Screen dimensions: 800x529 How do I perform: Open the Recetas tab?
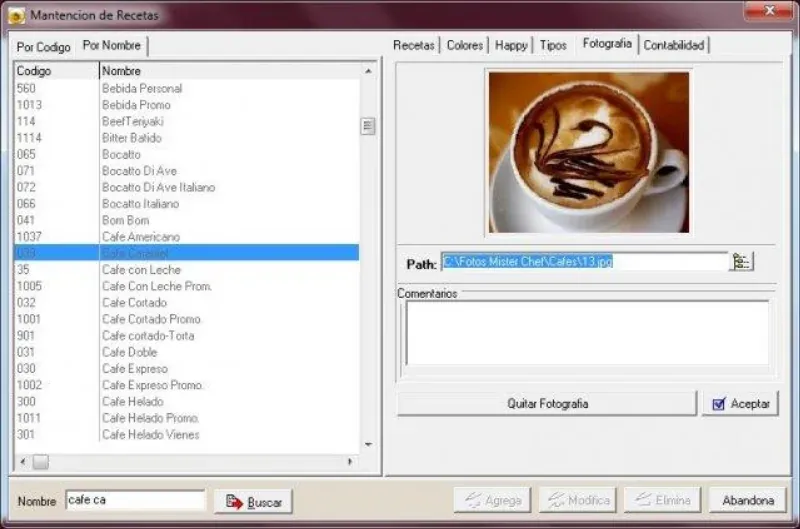click(414, 45)
